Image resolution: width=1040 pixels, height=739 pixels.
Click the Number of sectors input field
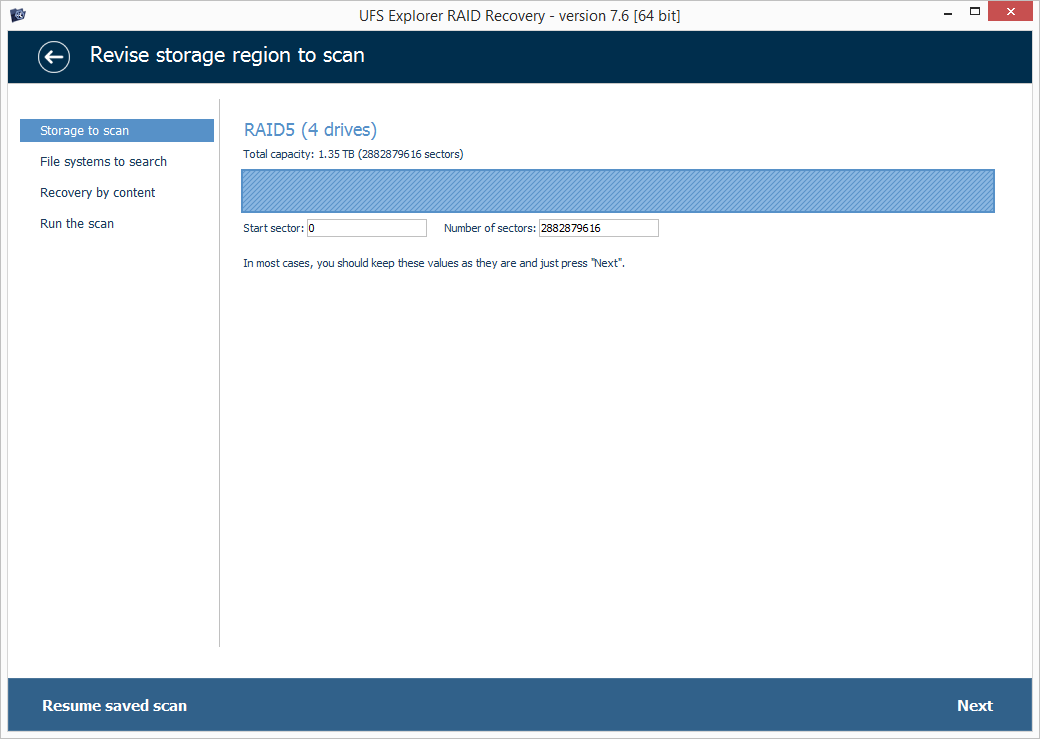(x=598, y=228)
